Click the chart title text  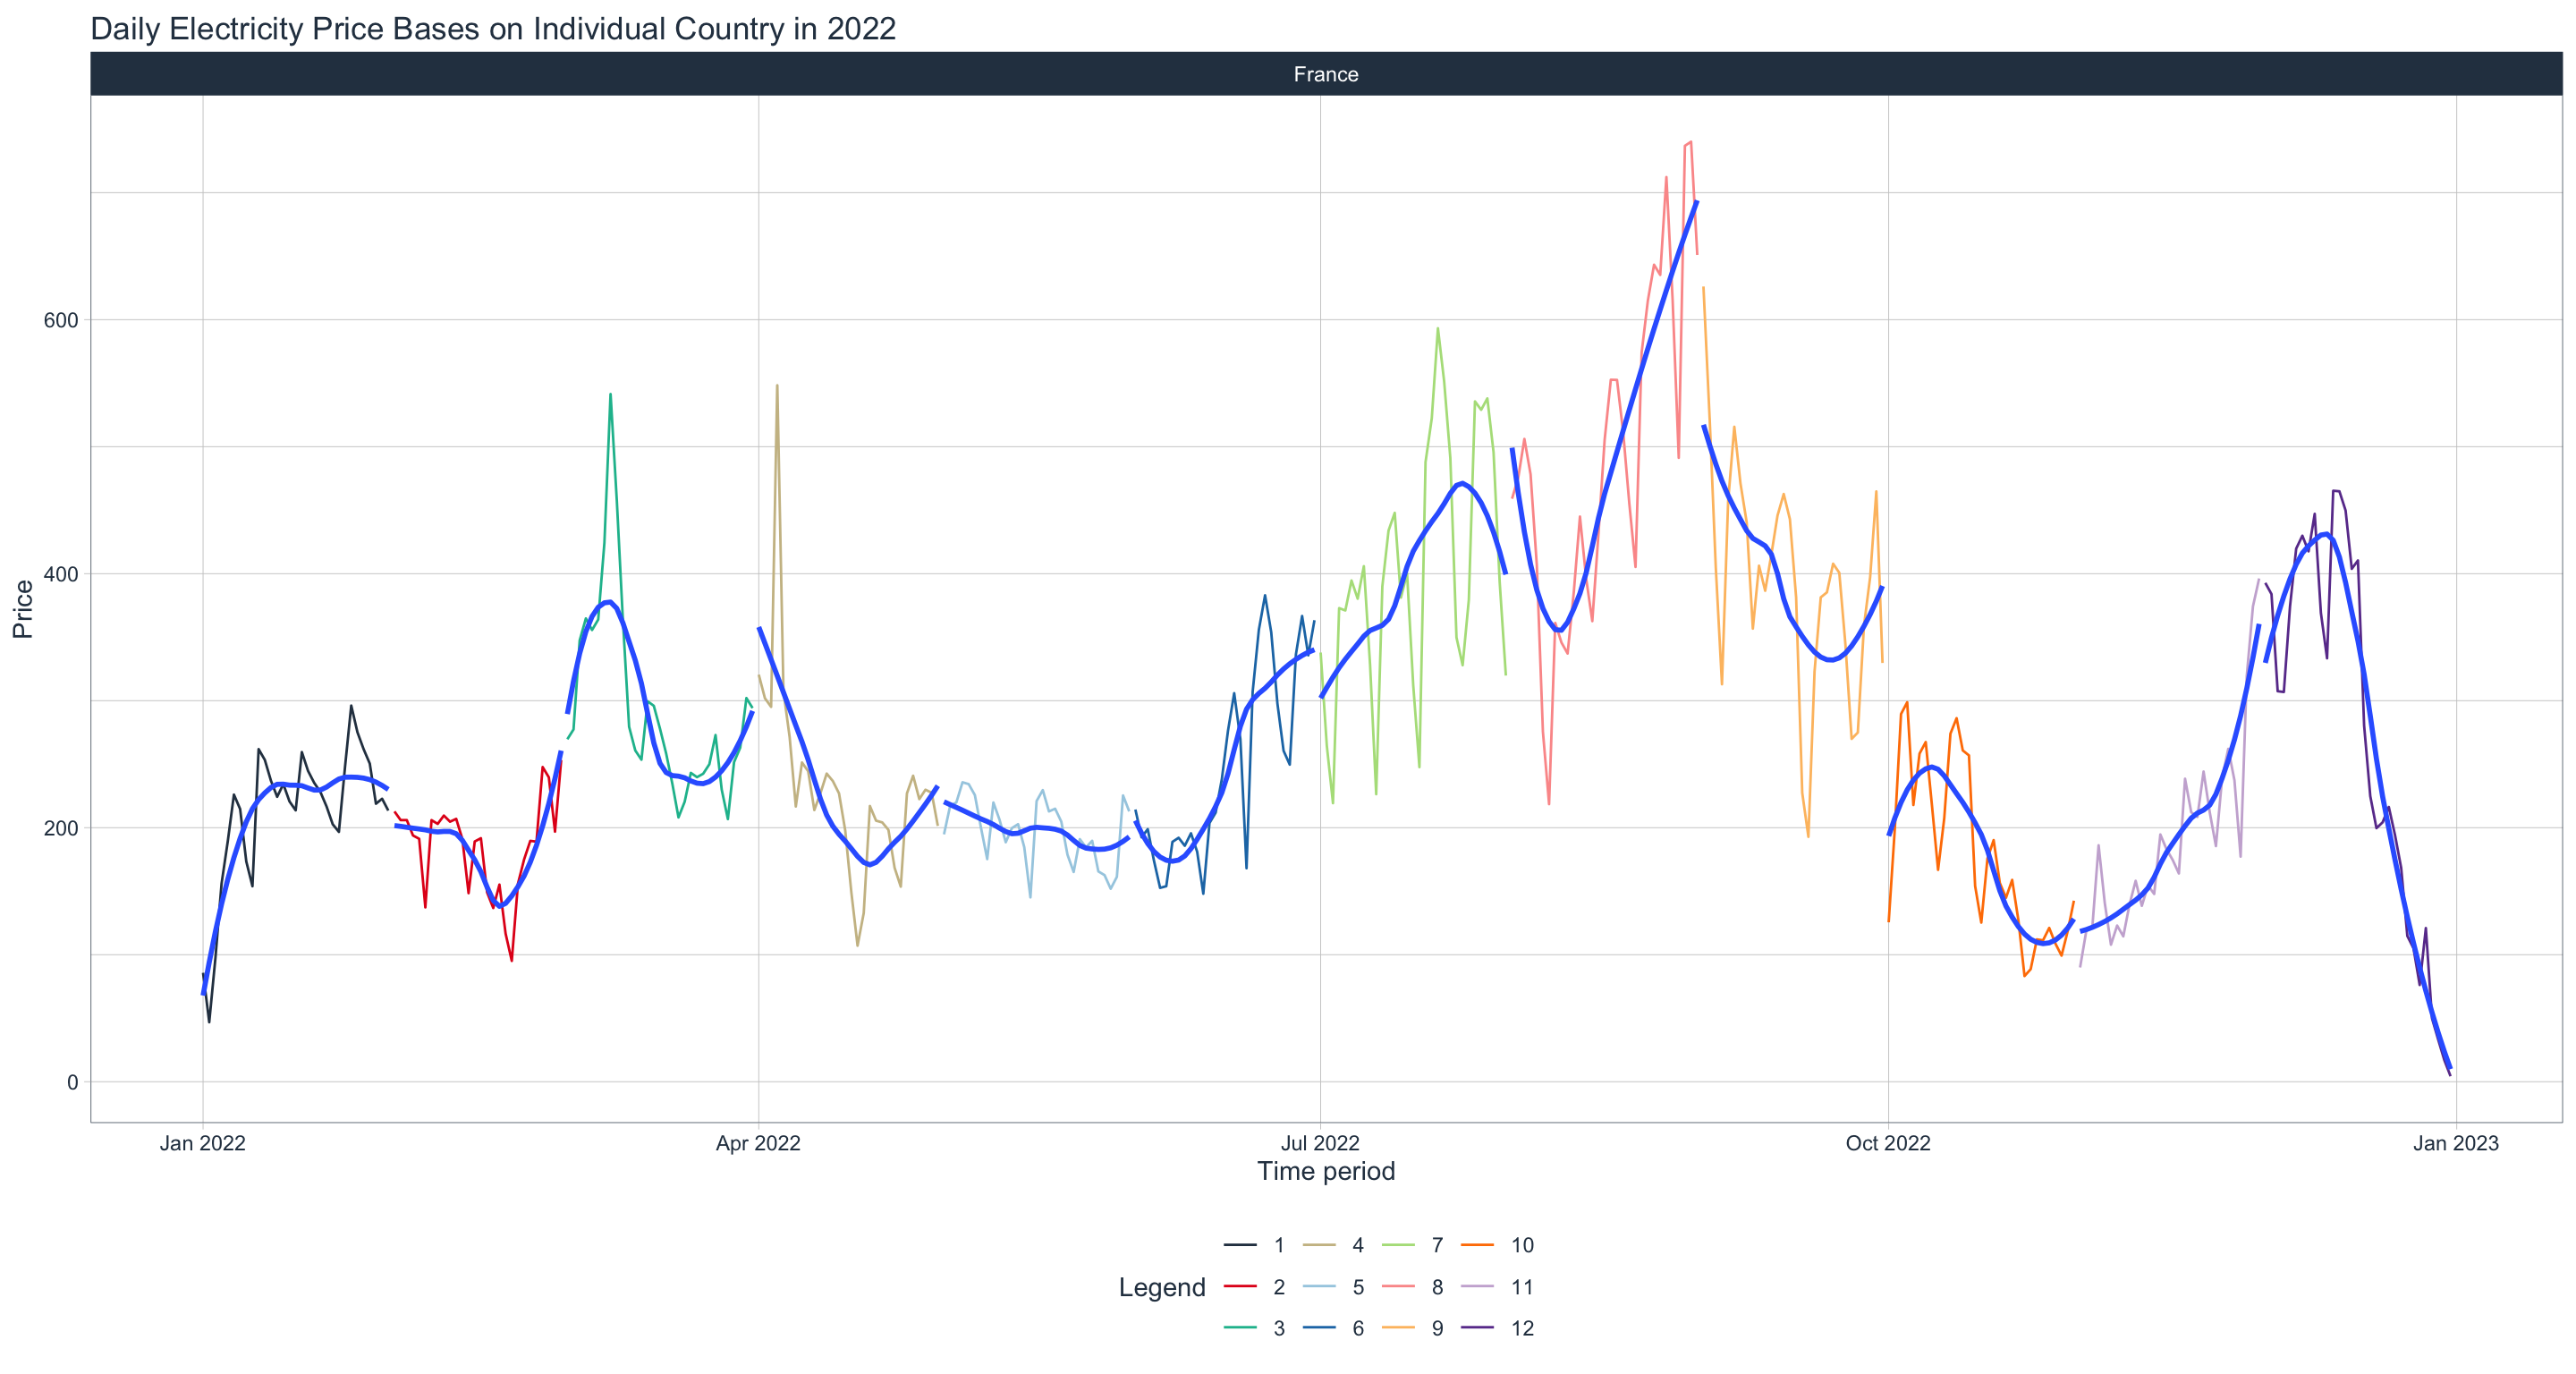coord(493,29)
